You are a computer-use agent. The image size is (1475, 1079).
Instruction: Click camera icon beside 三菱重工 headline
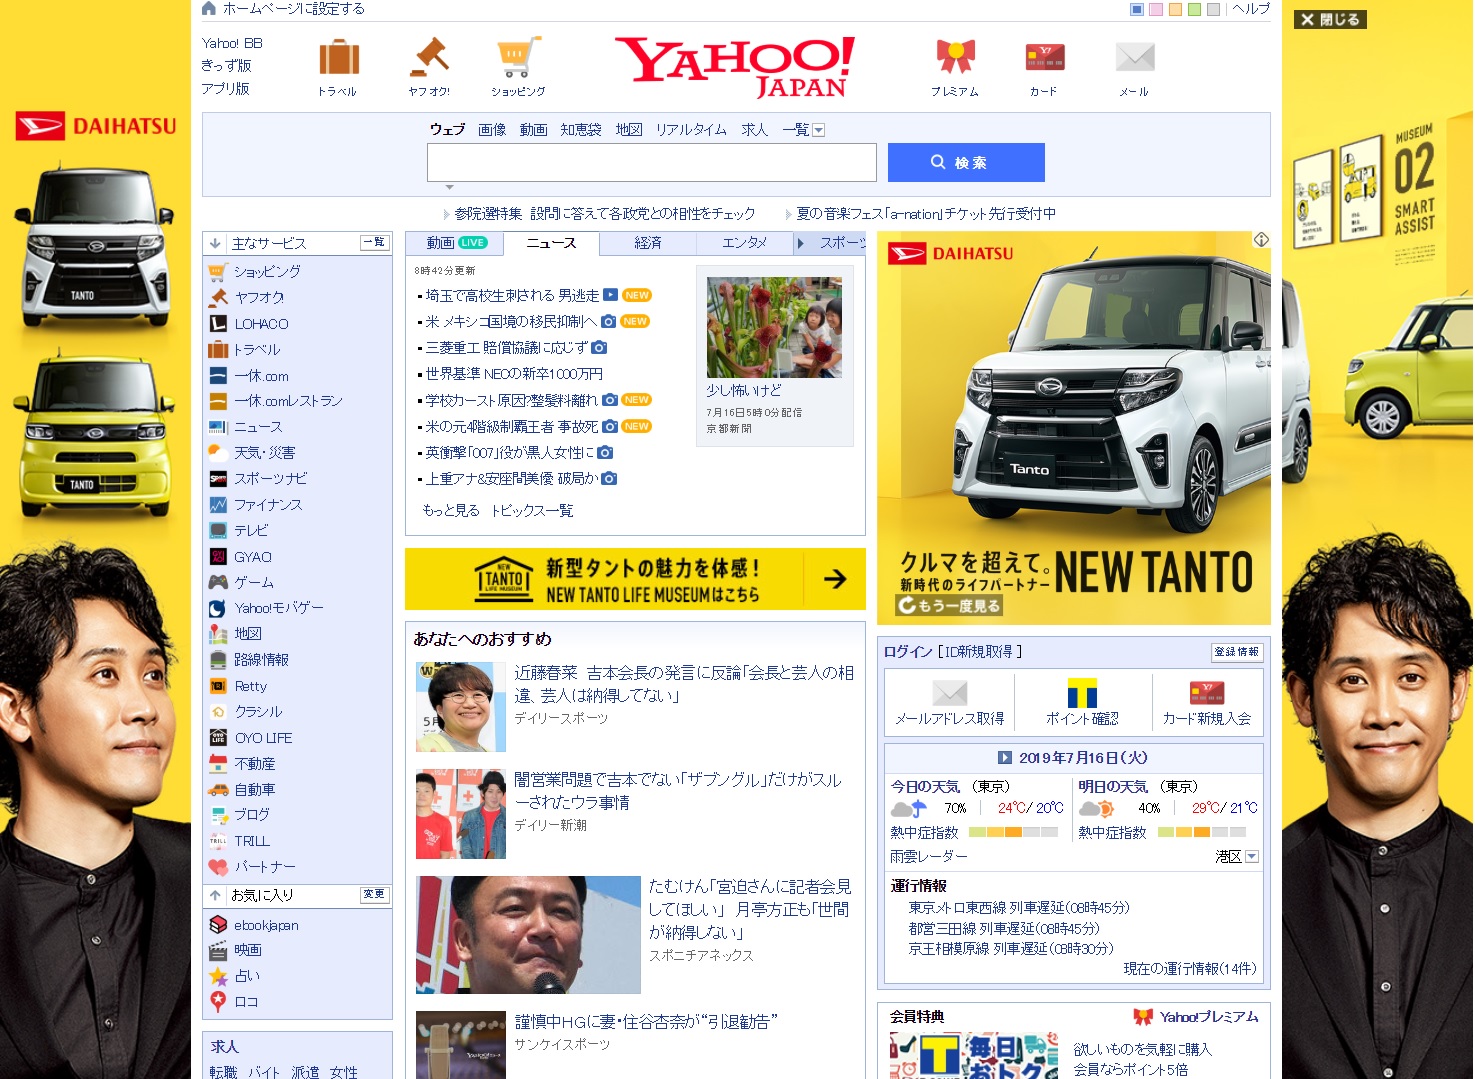click(x=599, y=348)
